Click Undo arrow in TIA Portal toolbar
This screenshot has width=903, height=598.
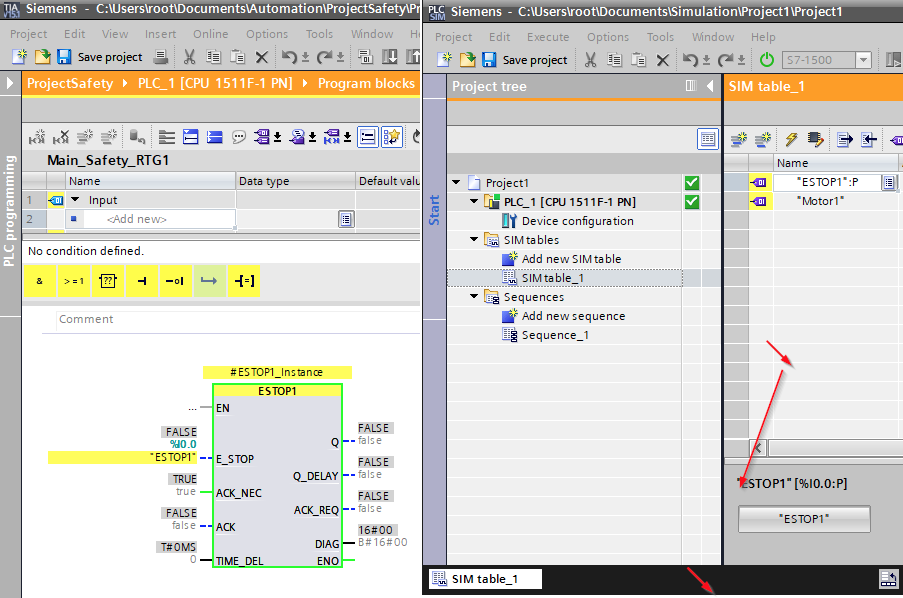click(x=290, y=56)
